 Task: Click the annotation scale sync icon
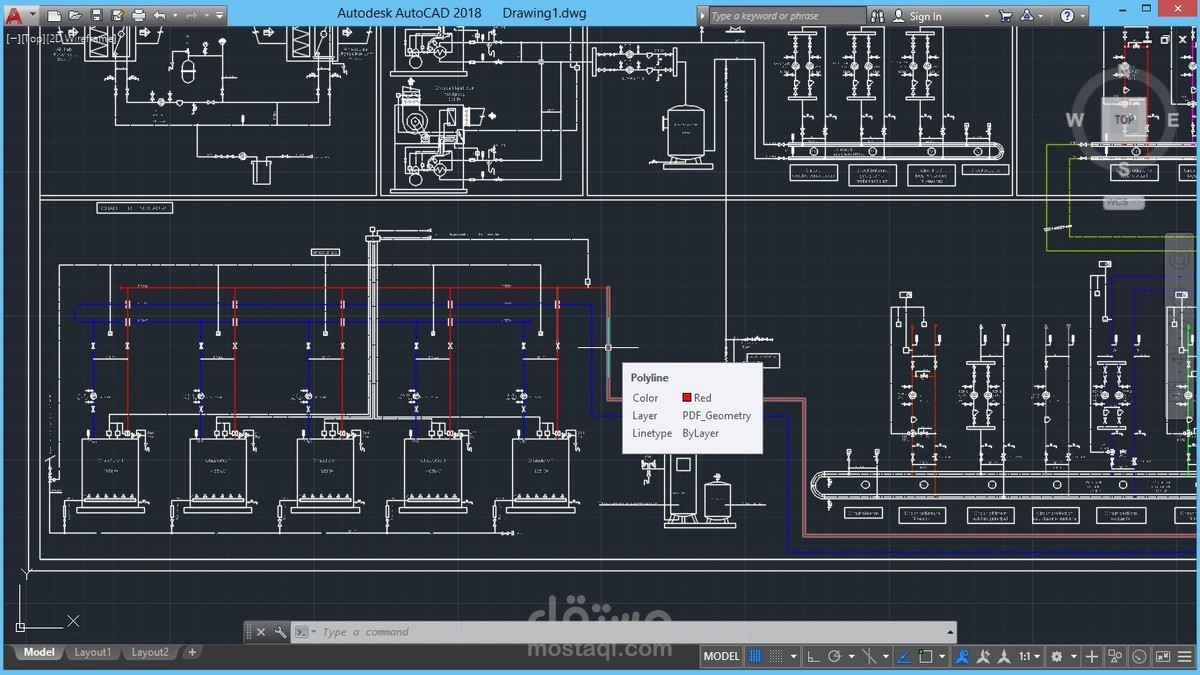[1005, 657]
